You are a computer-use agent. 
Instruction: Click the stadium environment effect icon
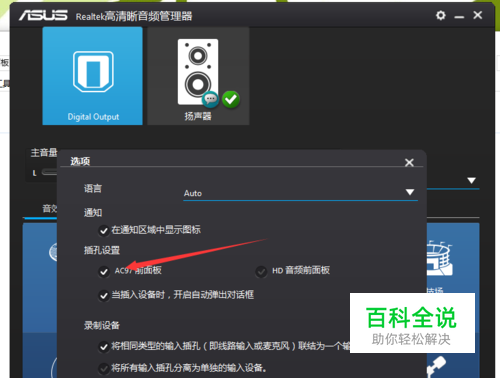[x=439, y=257]
